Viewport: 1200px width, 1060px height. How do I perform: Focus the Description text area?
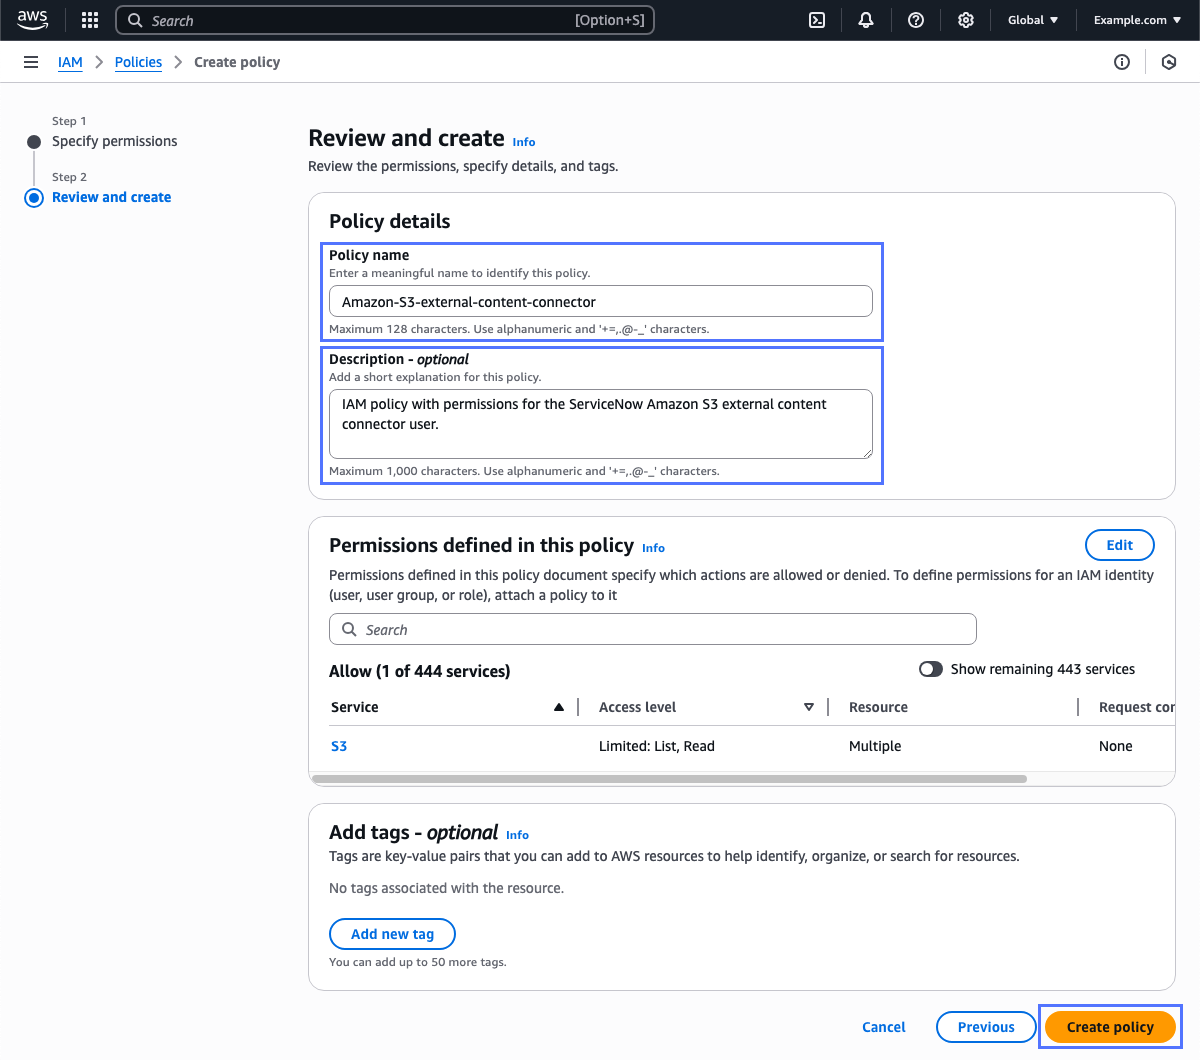[601, 424]
